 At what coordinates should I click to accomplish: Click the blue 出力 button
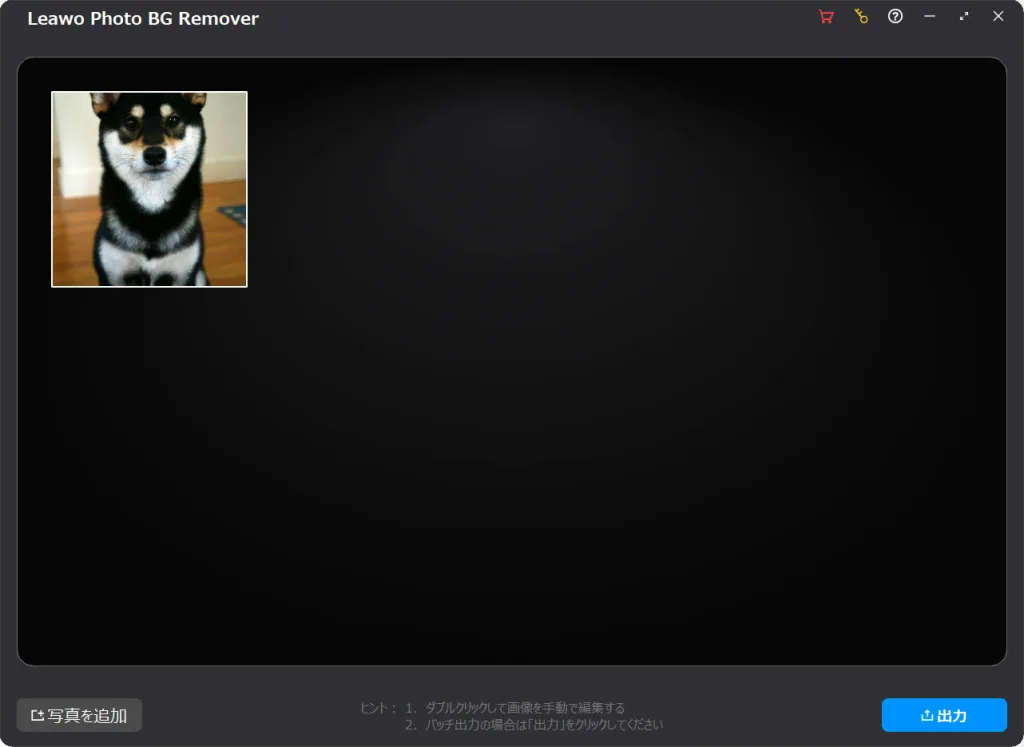click(x=944, y=715)
